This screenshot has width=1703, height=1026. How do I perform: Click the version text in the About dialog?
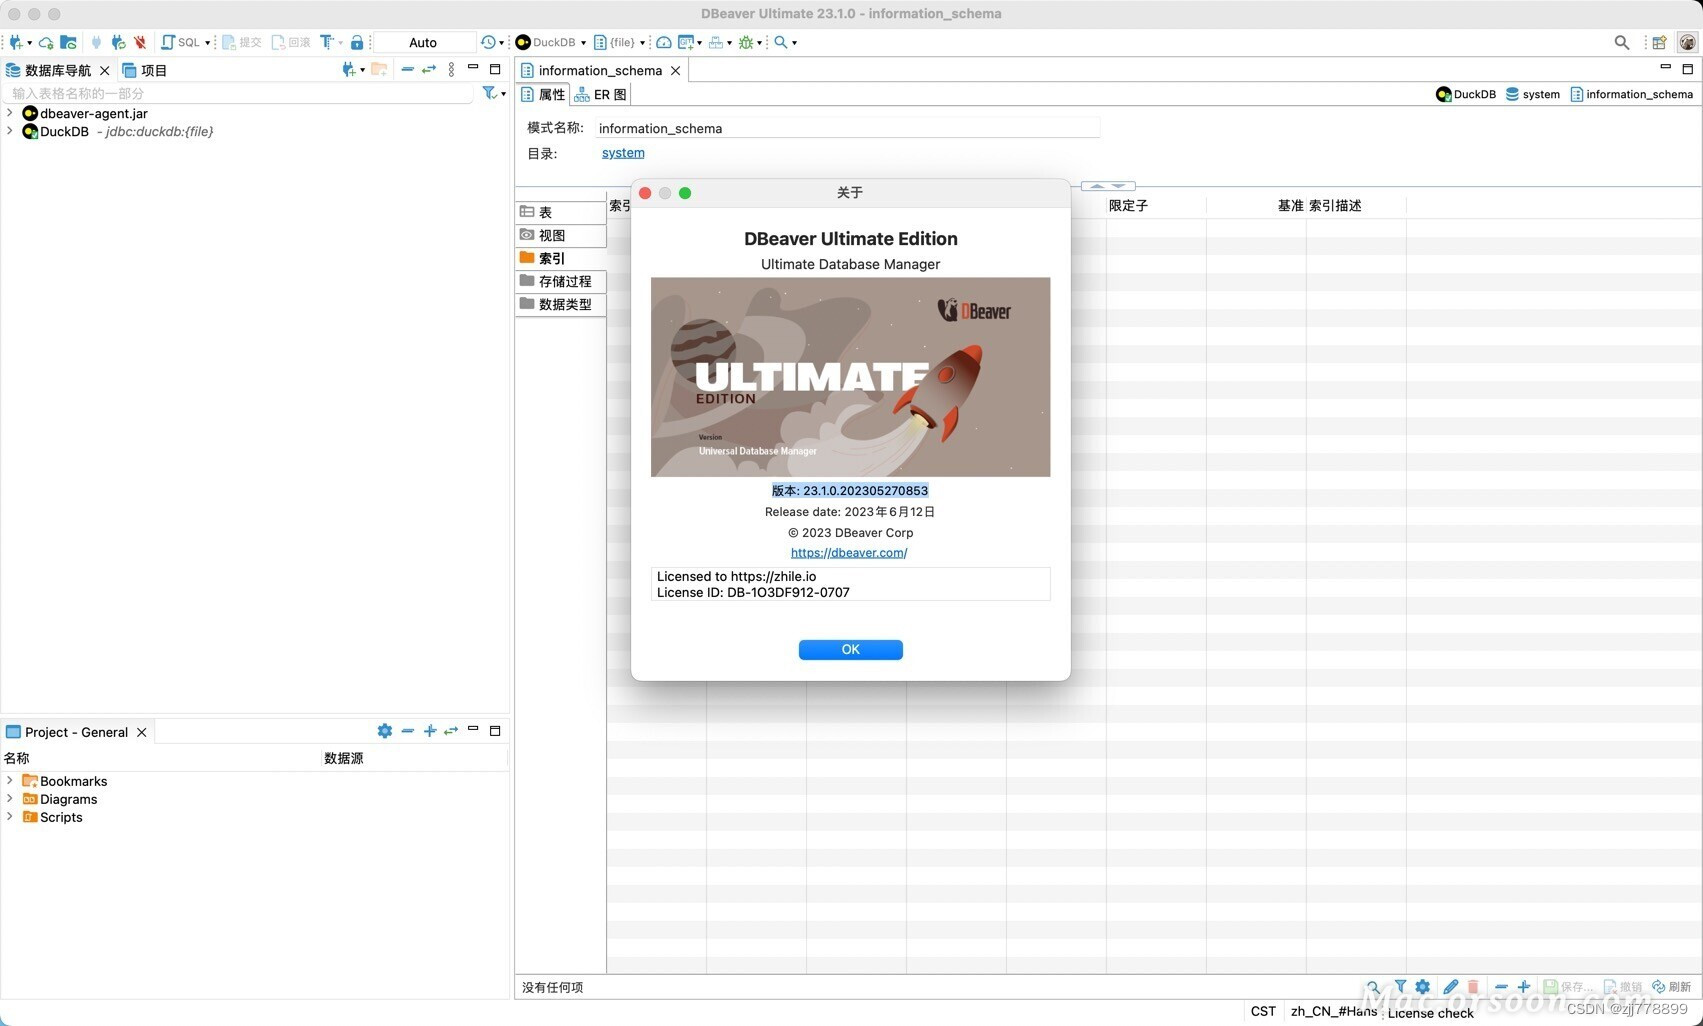(850, 490)
